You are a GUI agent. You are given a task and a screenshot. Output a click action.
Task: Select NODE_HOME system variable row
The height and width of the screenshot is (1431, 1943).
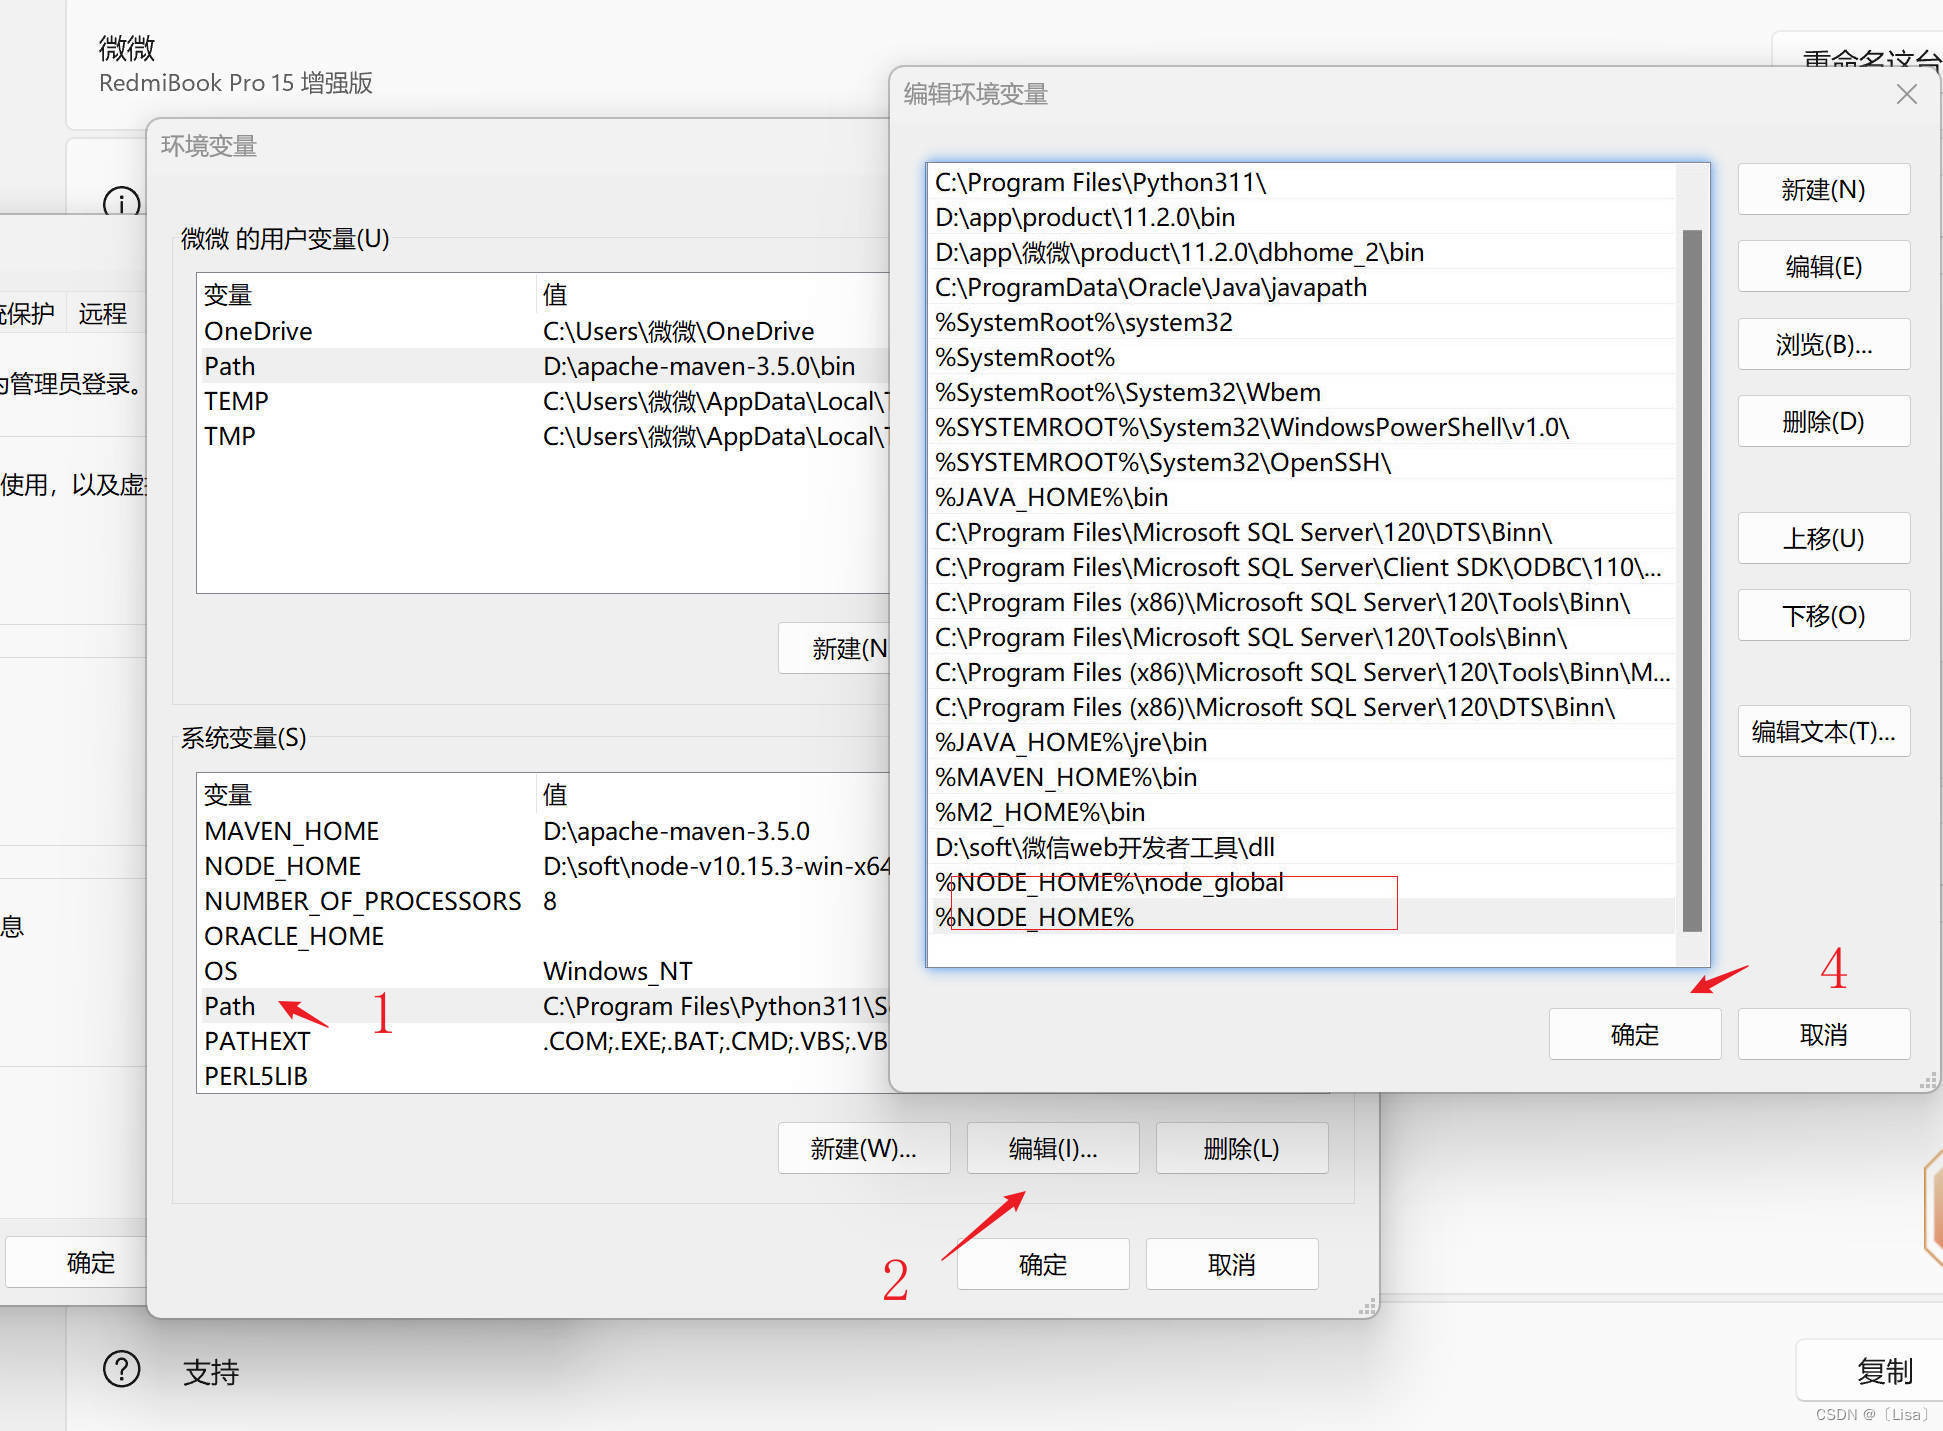(283, 866)
